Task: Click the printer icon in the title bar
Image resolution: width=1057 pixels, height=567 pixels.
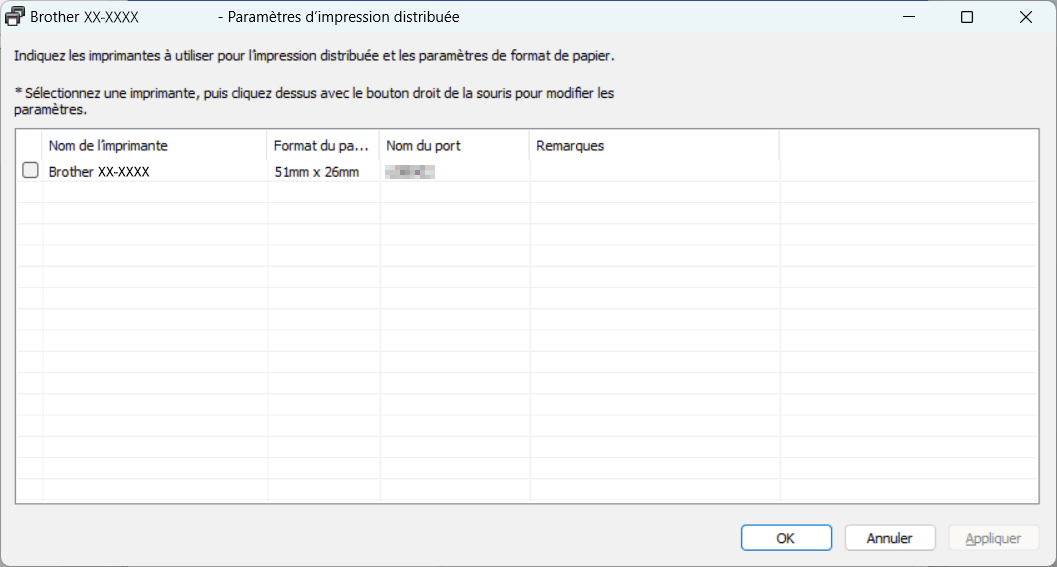Action: click(16, 17)
